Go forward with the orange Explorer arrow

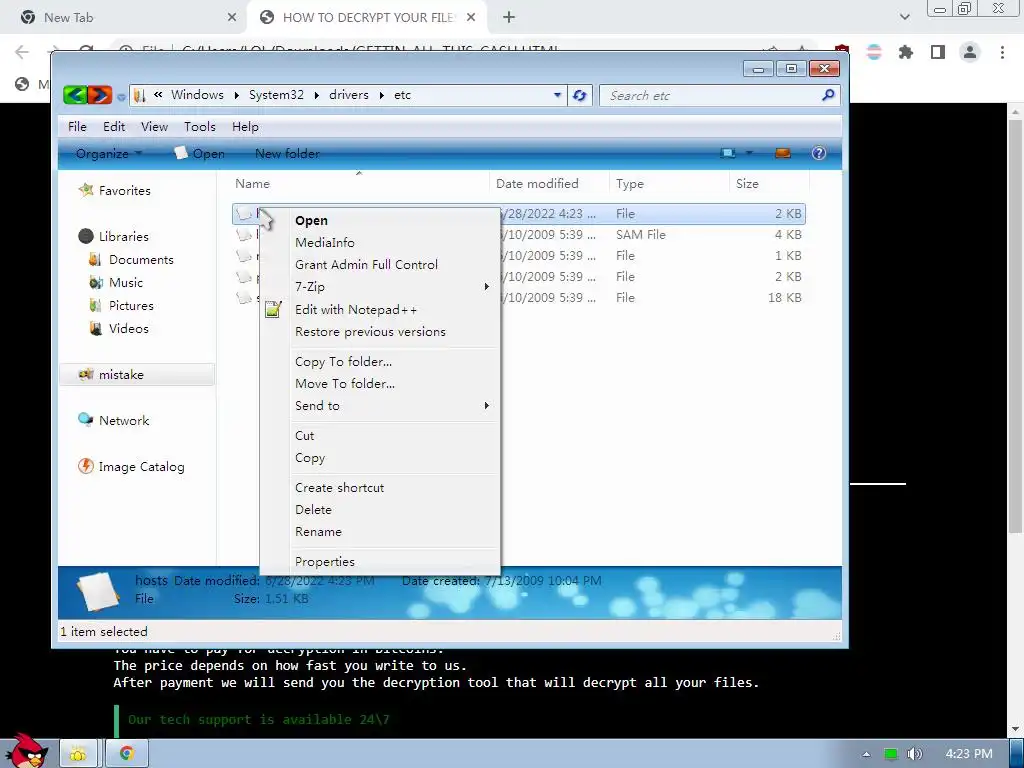(x=100, y=95)
